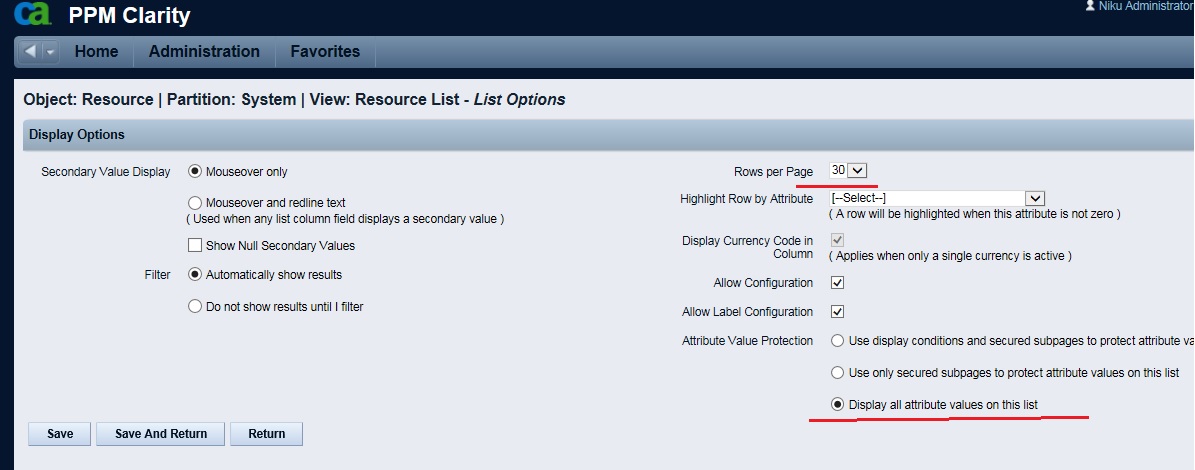Select Mouseover and redline text option

pos(194,203)
